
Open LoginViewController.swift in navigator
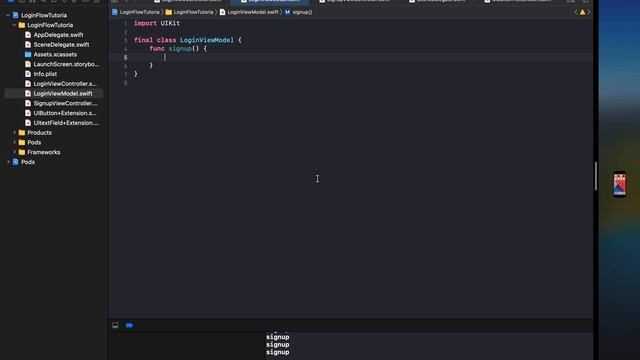[65, 84]
